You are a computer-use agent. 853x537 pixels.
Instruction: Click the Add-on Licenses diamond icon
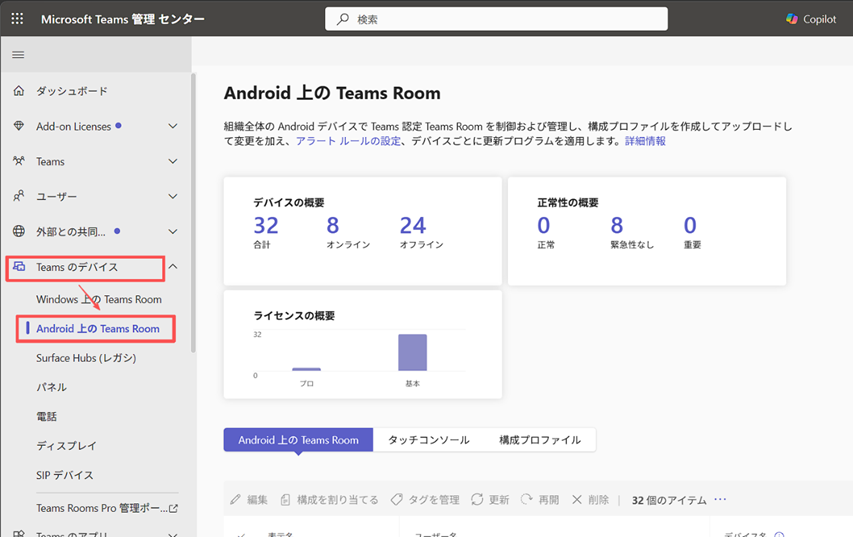tap(18, 126)
